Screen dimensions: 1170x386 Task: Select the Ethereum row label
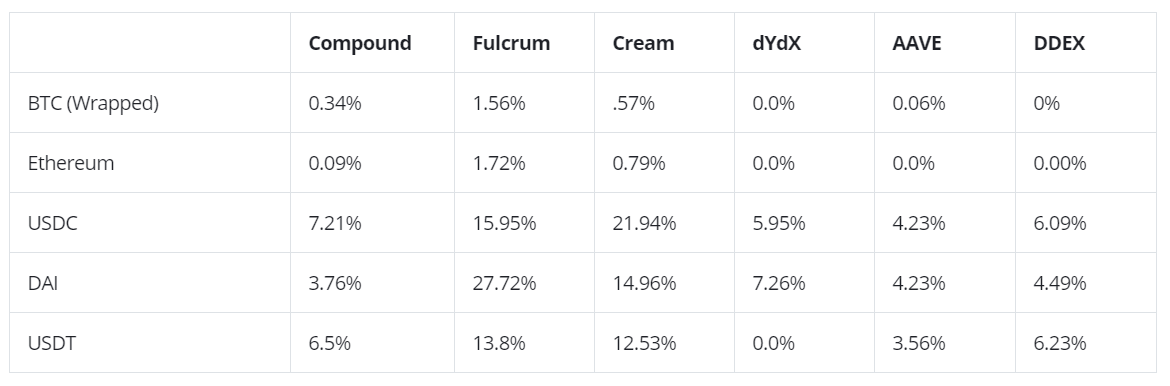point(71,163)
